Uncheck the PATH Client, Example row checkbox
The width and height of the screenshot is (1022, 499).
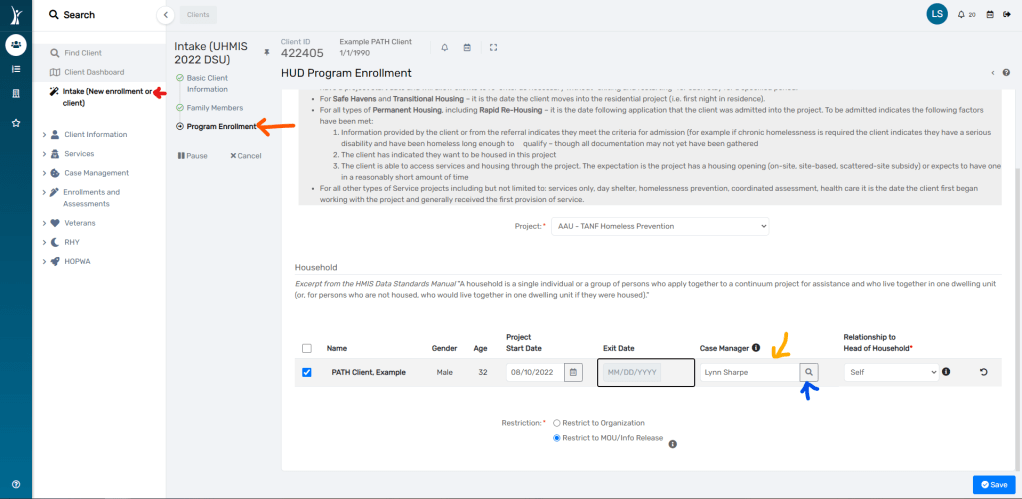[x=307, y=372]
